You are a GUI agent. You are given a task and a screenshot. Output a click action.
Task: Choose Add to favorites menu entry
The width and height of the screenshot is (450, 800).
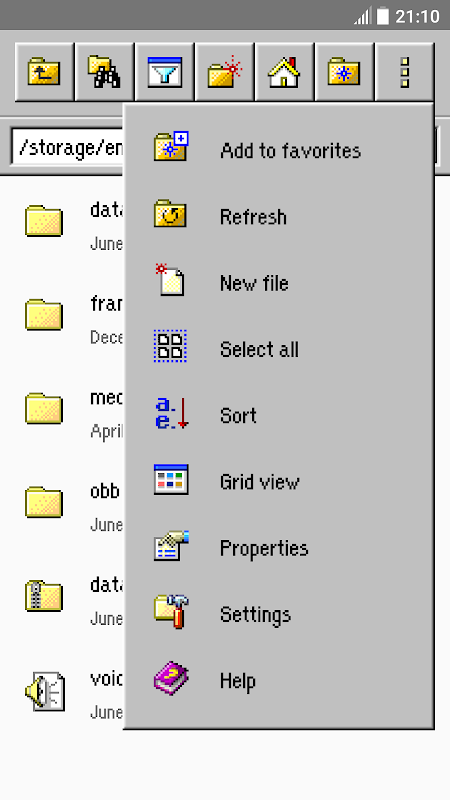(279, 151)
